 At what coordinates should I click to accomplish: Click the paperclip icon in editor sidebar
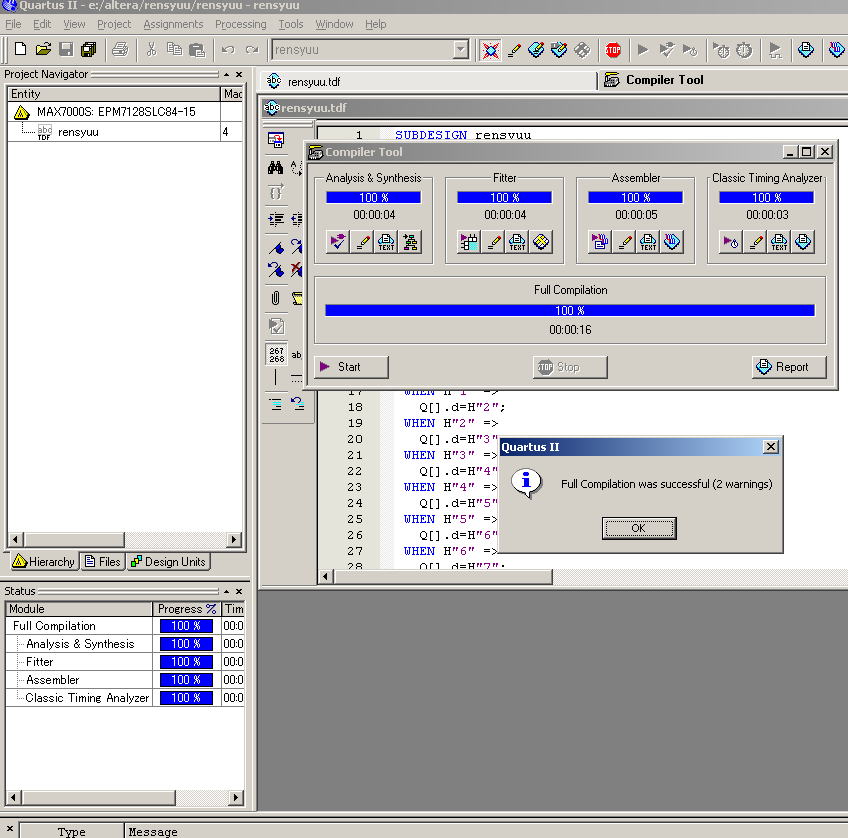(x=275, y=298)
